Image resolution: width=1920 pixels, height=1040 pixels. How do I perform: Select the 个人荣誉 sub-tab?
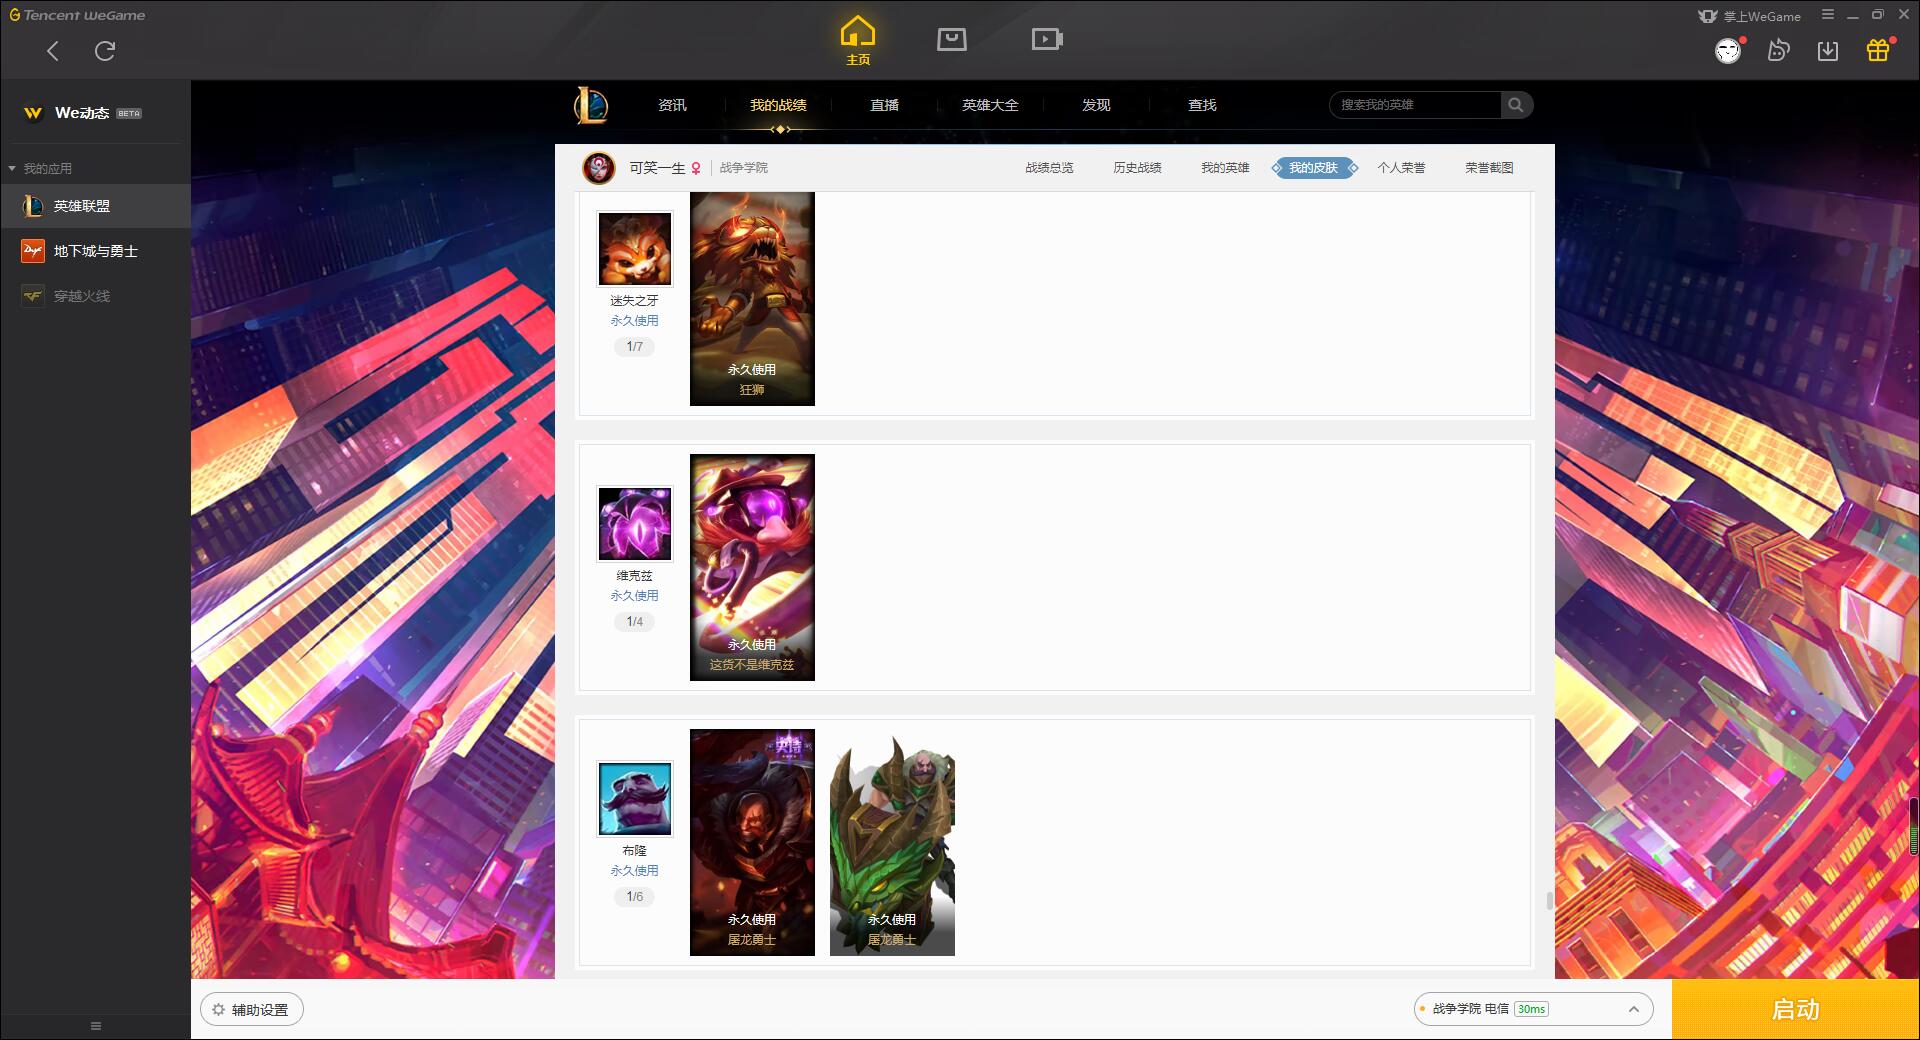coord(1401,168)
